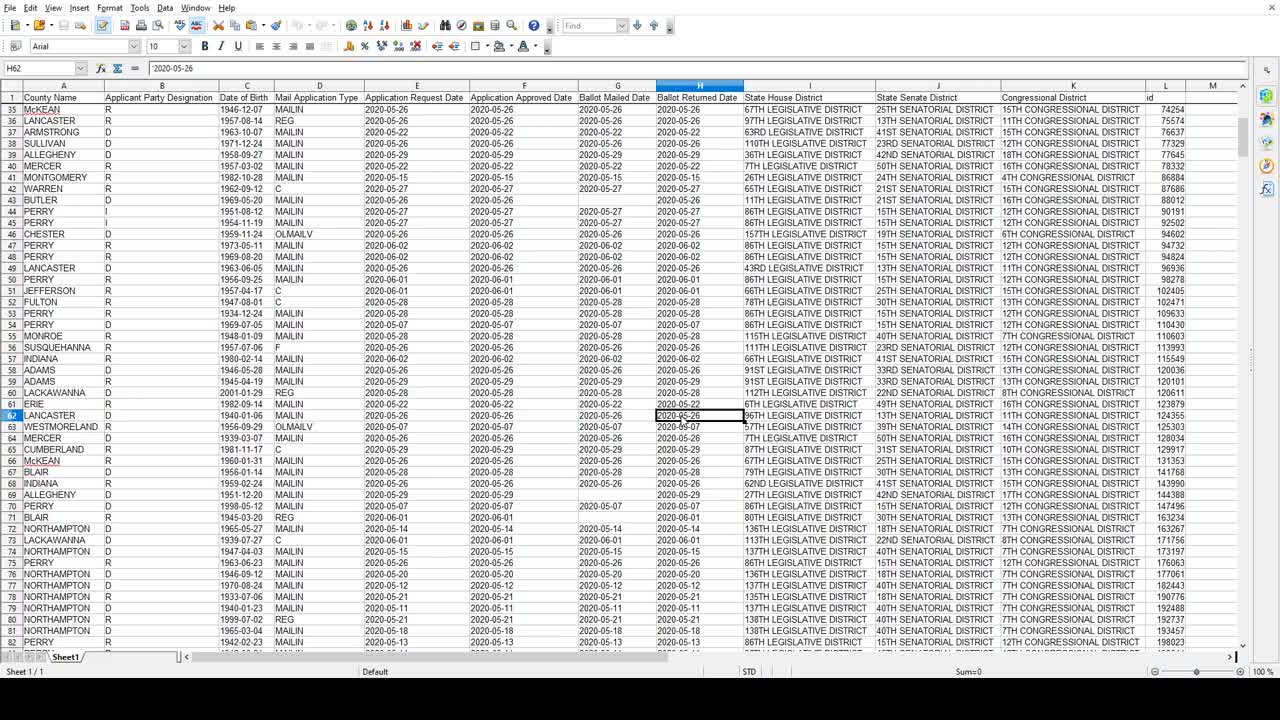Click the New document icon
The width and height of the screenshot is (1280, 720).
pyautogui.click(x=14, y=25)
